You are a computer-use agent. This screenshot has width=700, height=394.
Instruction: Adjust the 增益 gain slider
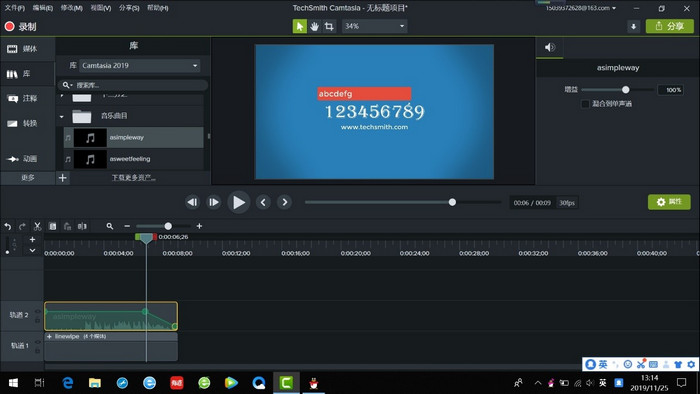(x=625, y=90)
